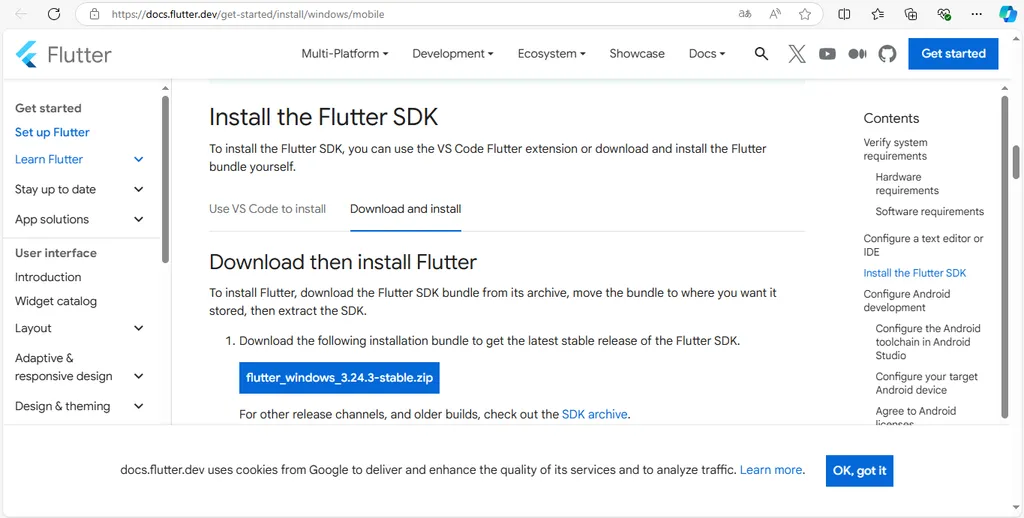
Task: Jump to Hardware requirements in Contents
Action: tap(907, 184)
